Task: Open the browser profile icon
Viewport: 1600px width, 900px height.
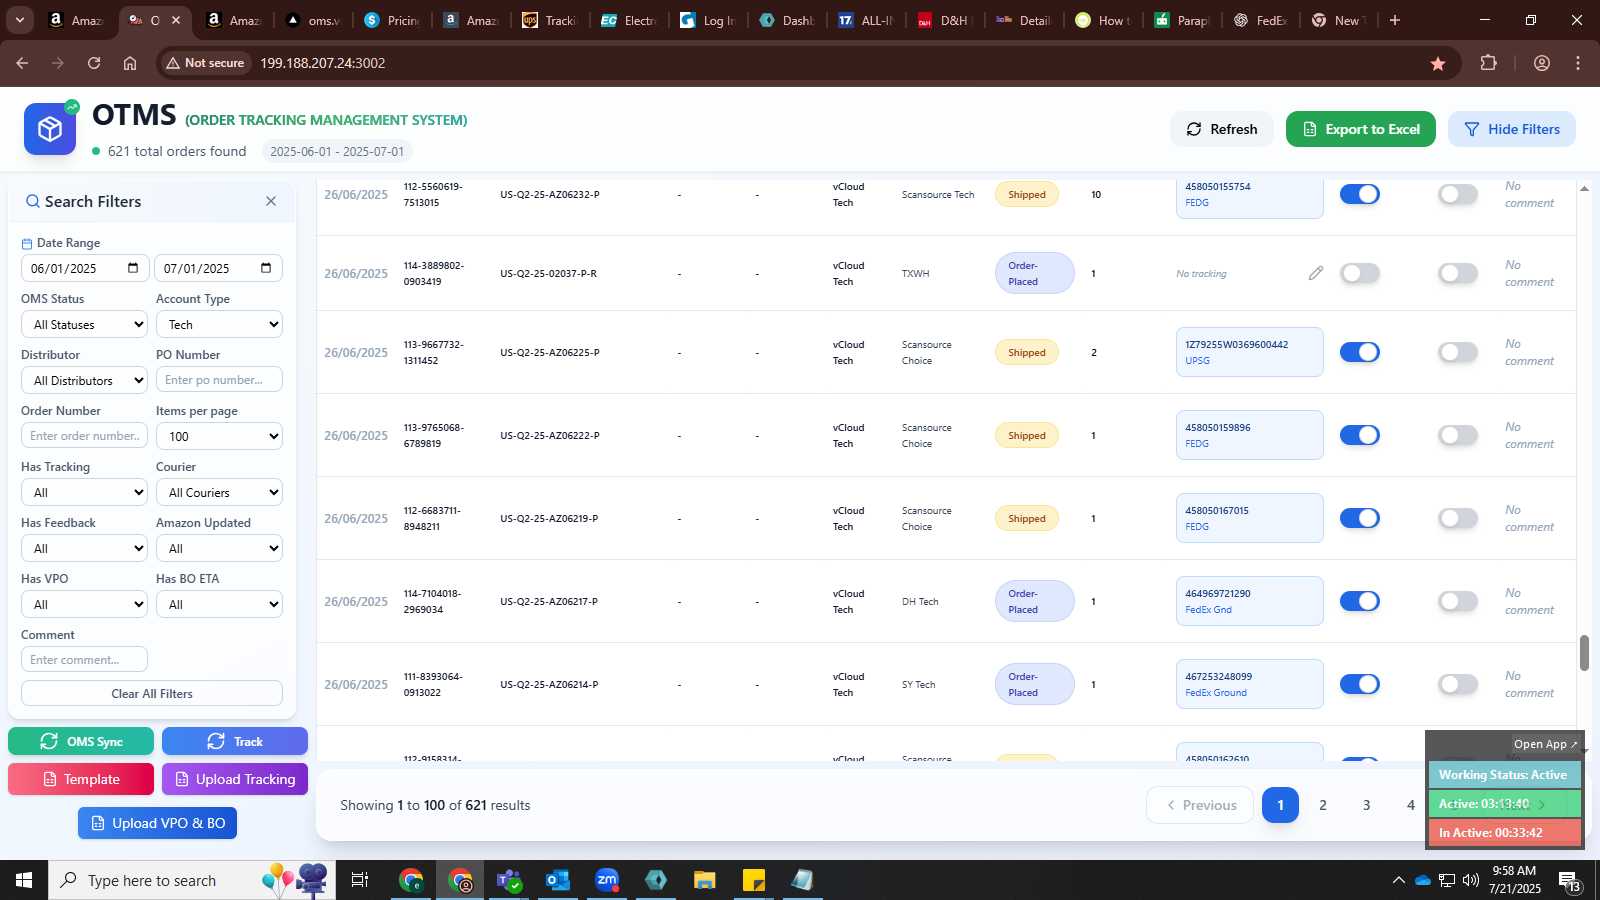Action: 1542,63
